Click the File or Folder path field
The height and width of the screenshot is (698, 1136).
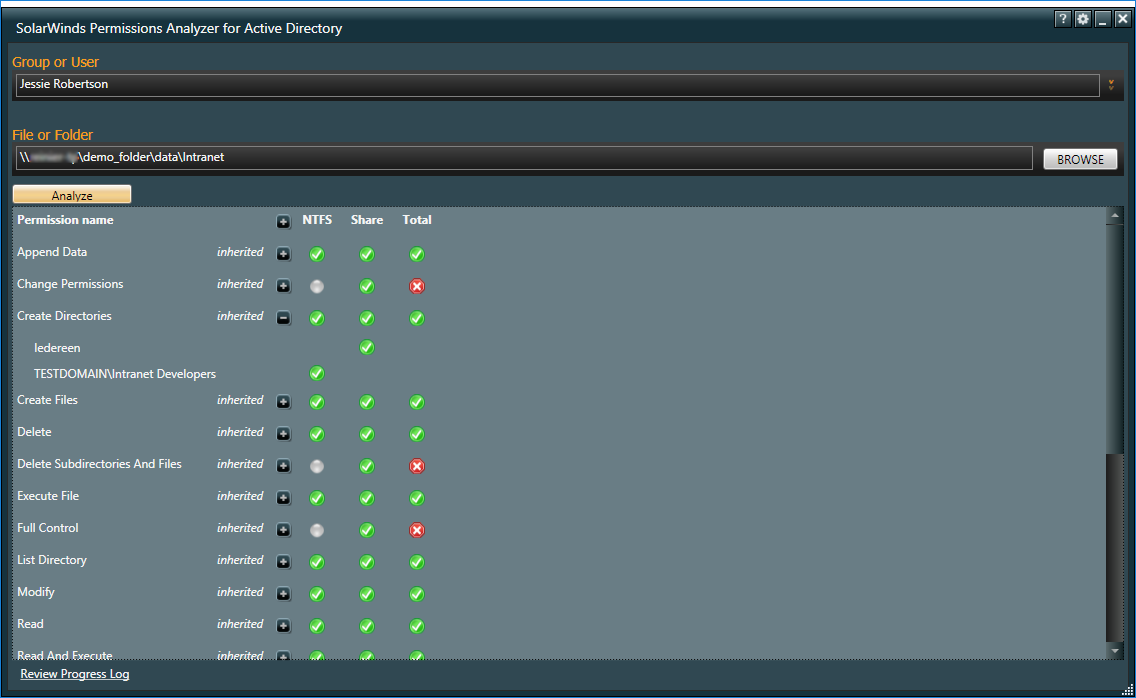(524, 157)
